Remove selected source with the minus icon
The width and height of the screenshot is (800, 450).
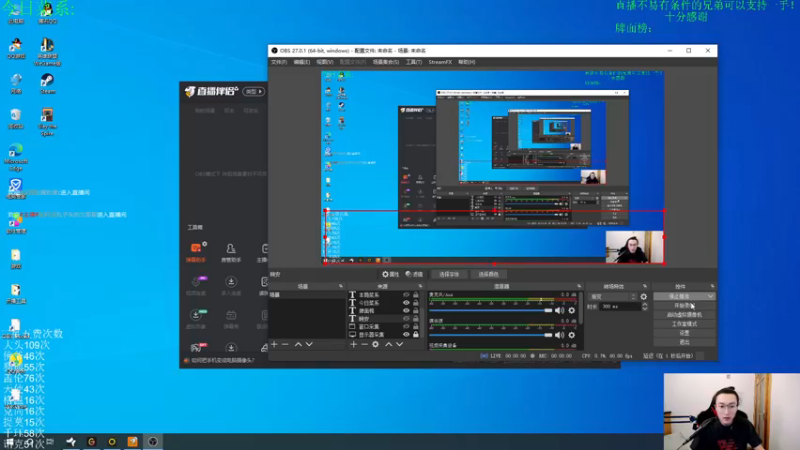pos(364,344)
